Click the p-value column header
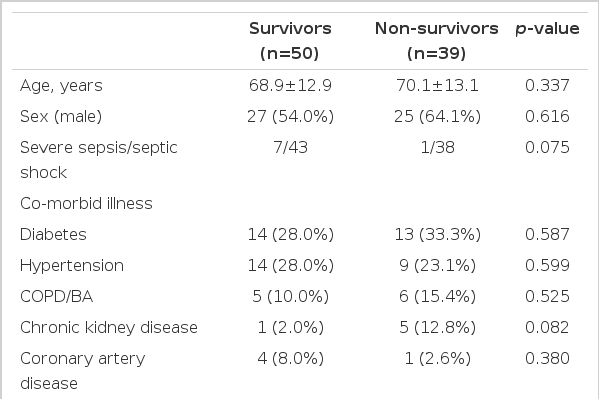Screen dimensions: 599x399 click(547, 29)
